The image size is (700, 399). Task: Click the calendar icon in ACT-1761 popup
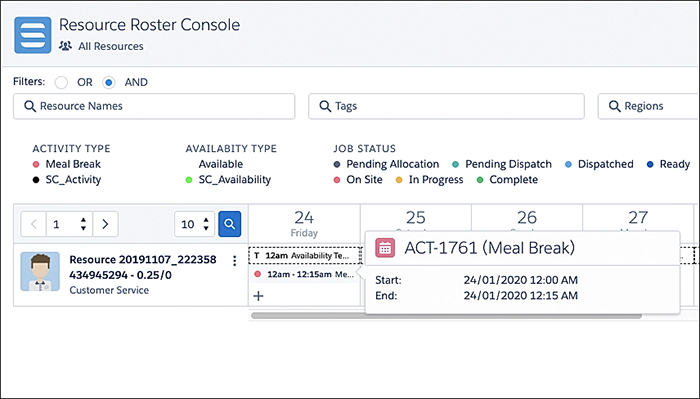(385, 248)
